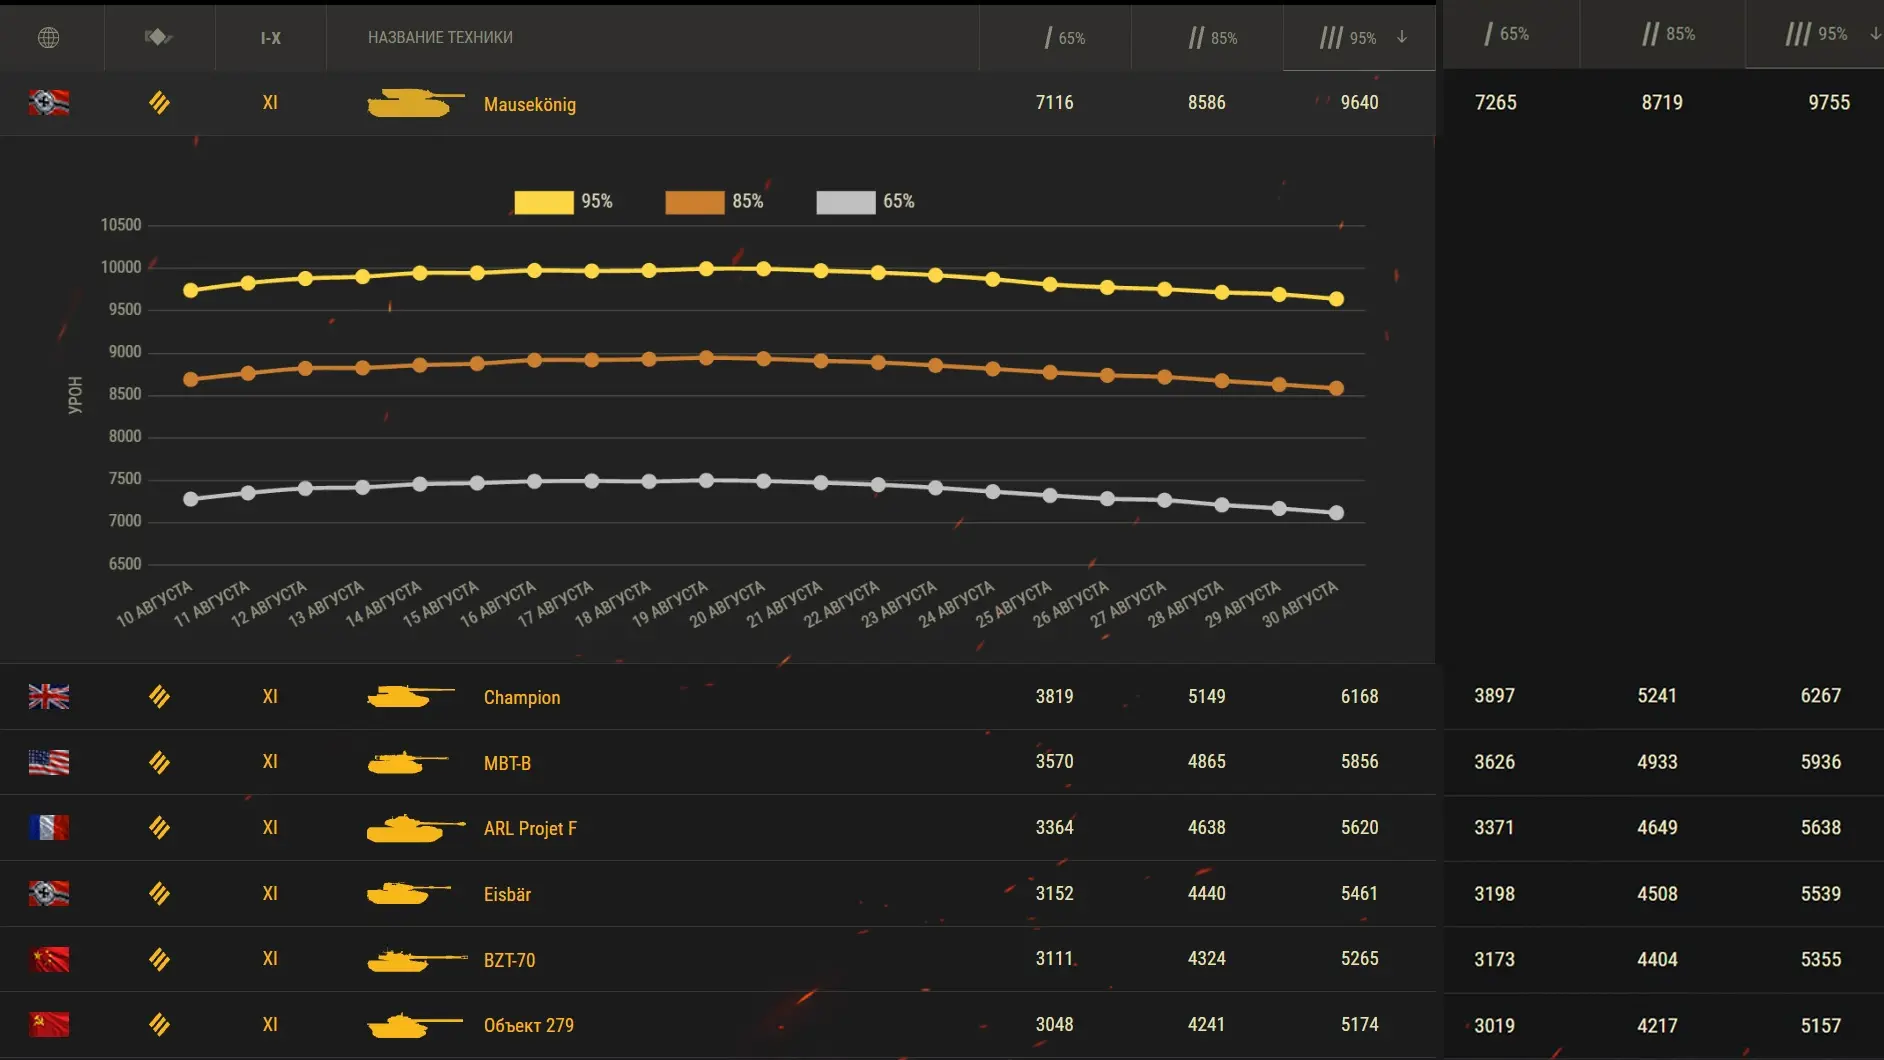Screen dimensions: 1884x1060
Task: Click right panel value 9755
Action: 1829,103
